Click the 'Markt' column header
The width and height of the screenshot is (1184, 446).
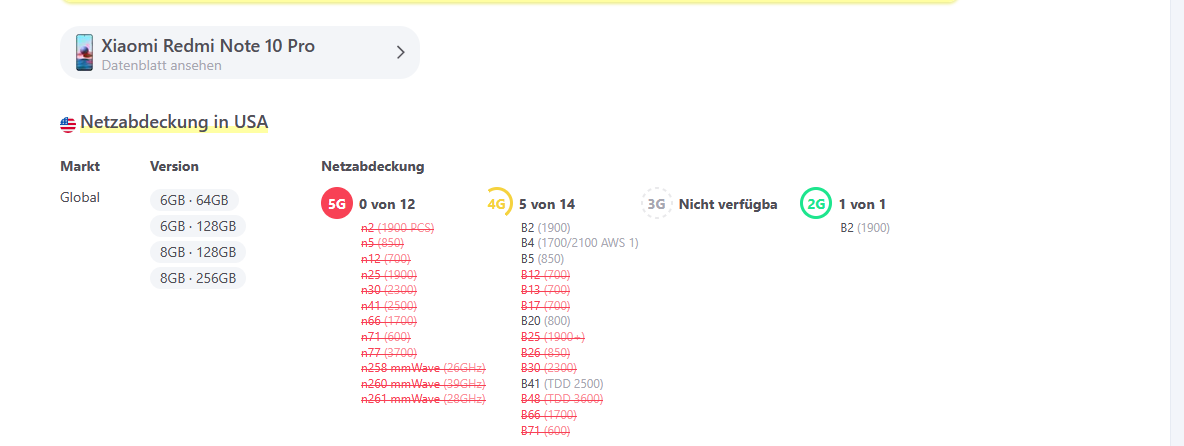80,166
